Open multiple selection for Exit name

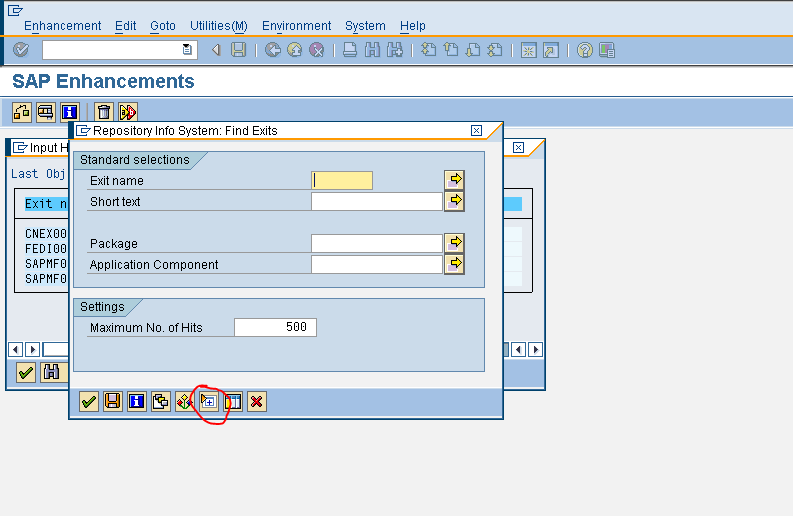coord(454,180)
